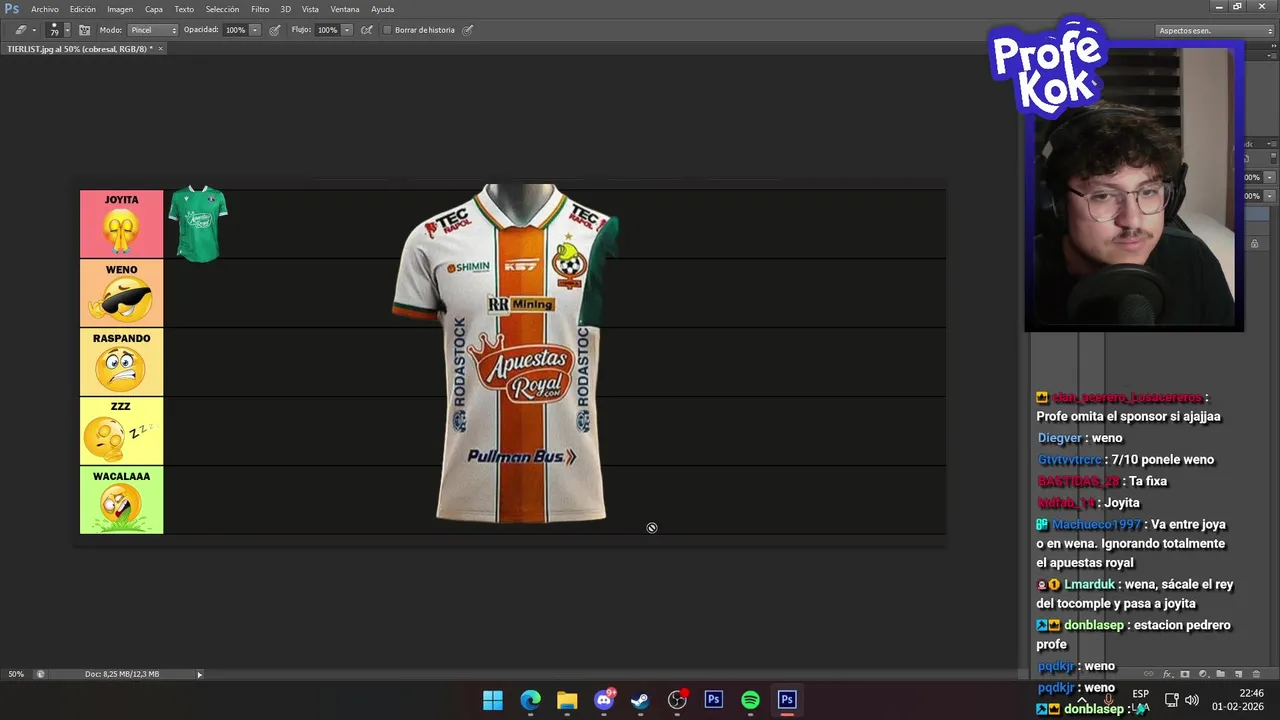Image resolution: width=1280 pixels, height=720 pixels.
Task: Open Steam from taskbar
Action: [x=640, y=700]
